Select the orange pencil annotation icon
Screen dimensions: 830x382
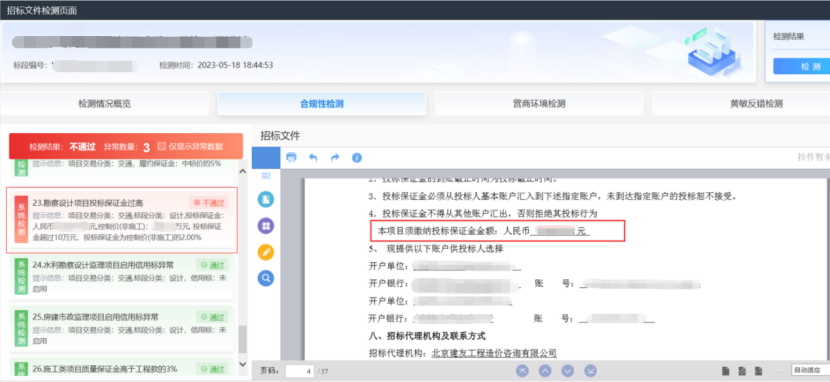click(266, 252)
